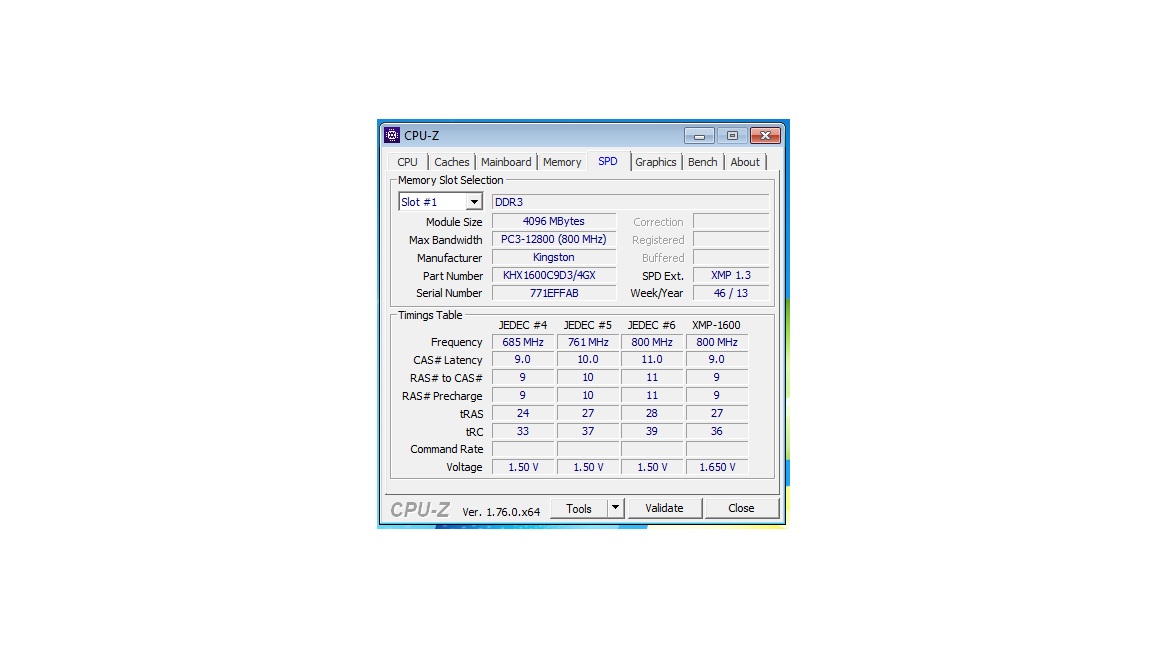Close CPU-Z with the red X
1152x648 pixels.
pos(765,136)
